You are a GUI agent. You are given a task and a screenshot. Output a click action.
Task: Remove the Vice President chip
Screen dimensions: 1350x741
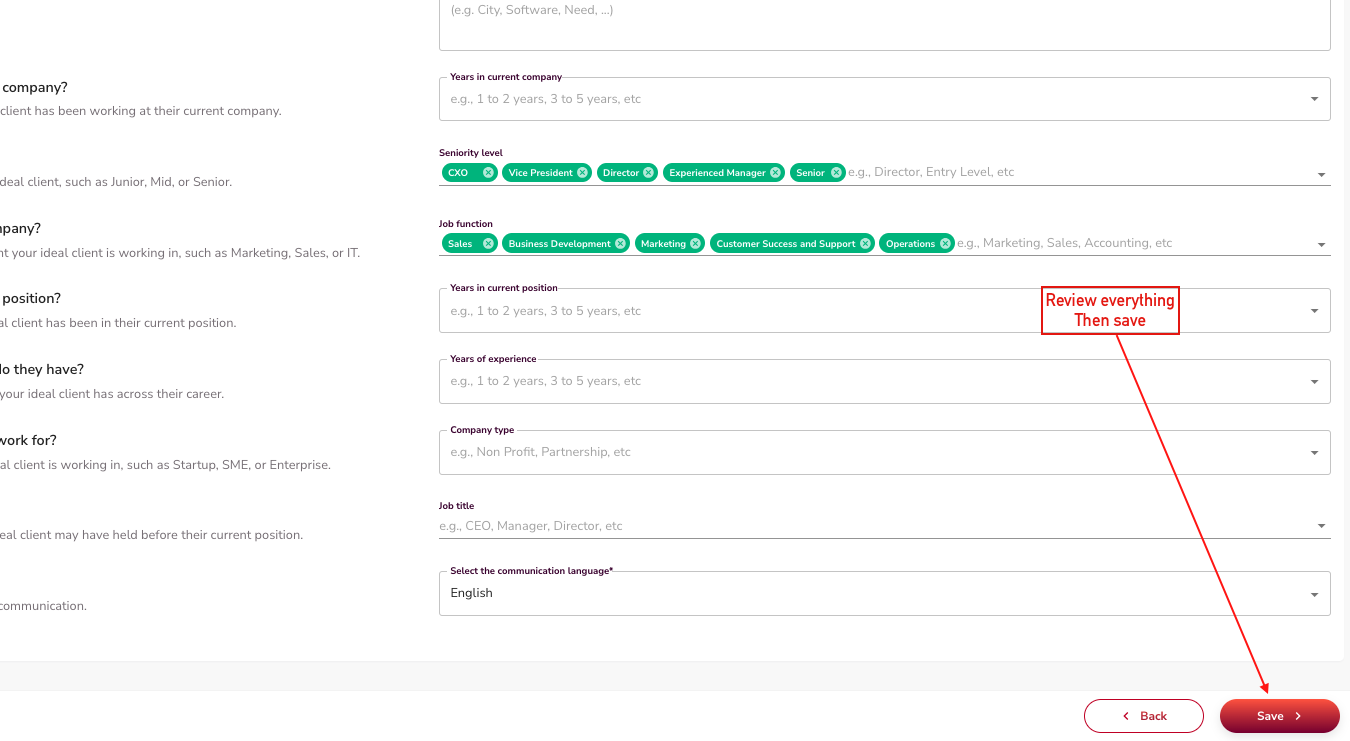point(582,173)
